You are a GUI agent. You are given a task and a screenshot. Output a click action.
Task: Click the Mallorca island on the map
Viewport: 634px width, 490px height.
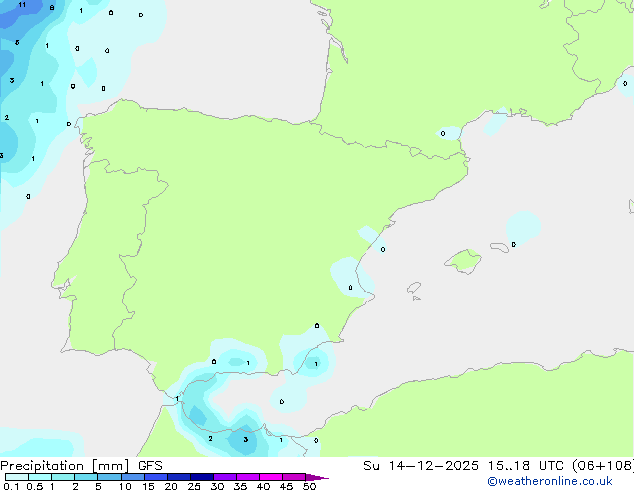[x=463, y=261]
